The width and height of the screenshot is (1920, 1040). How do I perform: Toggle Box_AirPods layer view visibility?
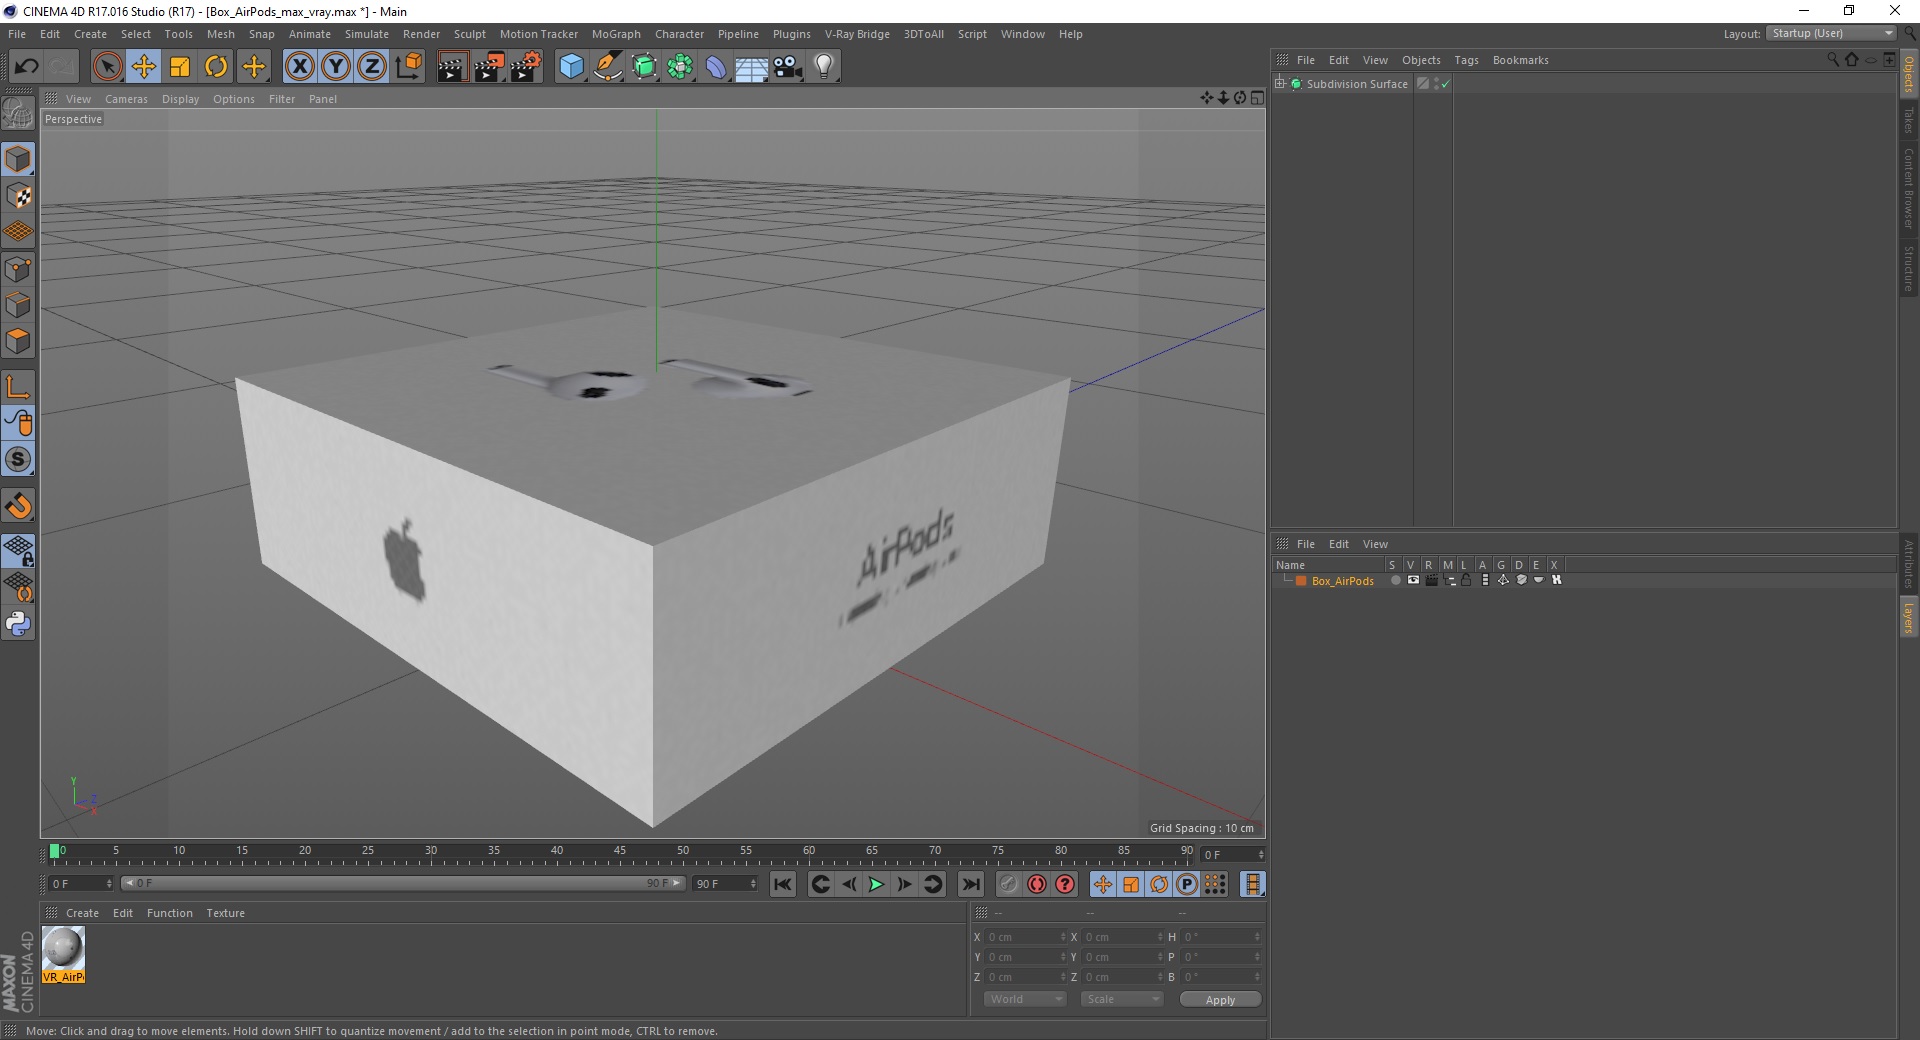(x=1413, y=580)
